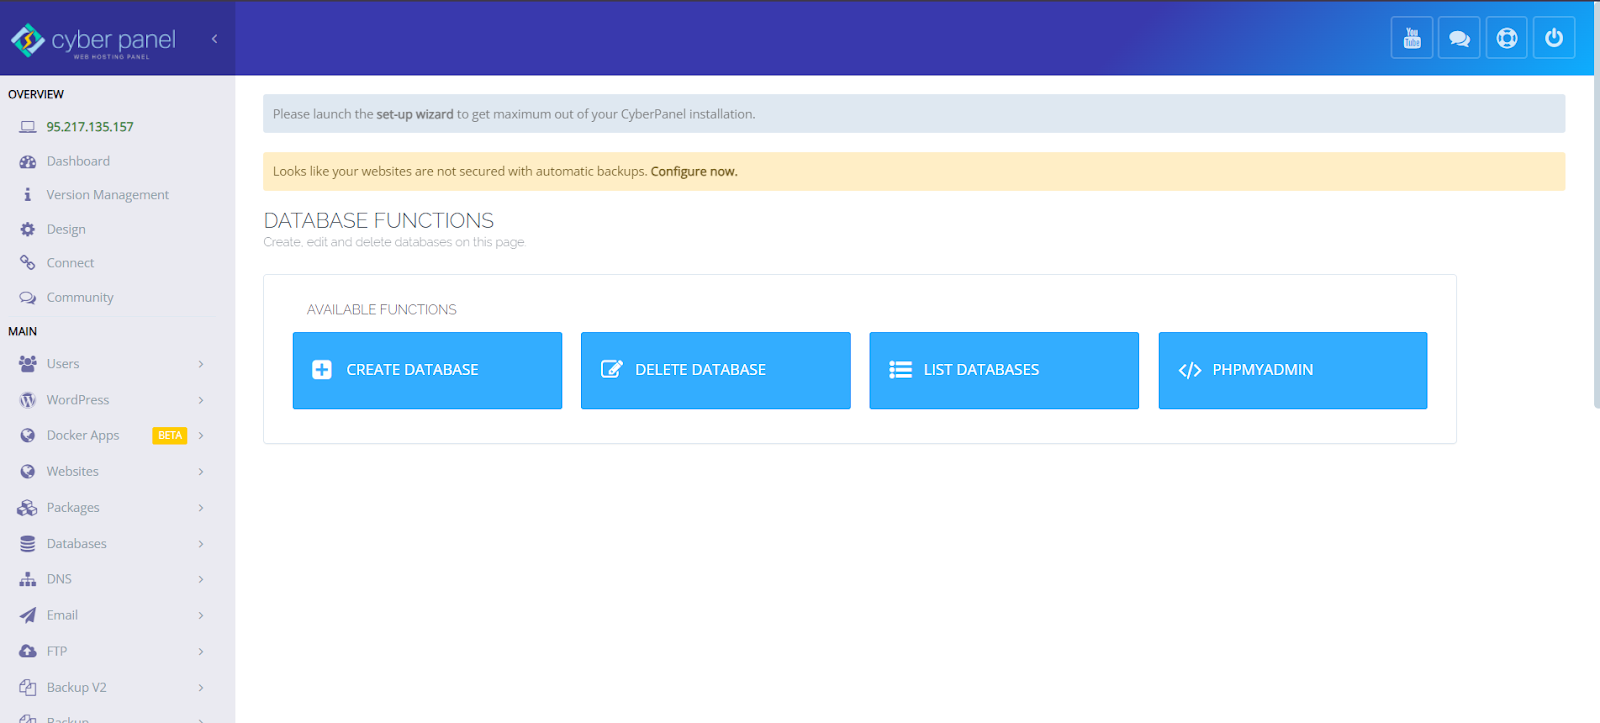Expand the Packages menu chevron

pos(201,508)
